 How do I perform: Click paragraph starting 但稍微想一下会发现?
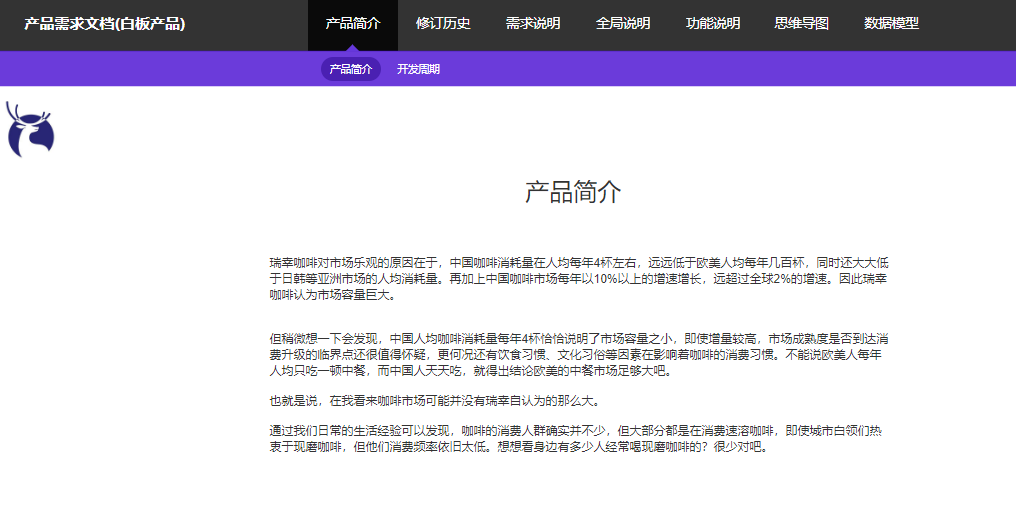pyautogui.click(x=579, y=355)
